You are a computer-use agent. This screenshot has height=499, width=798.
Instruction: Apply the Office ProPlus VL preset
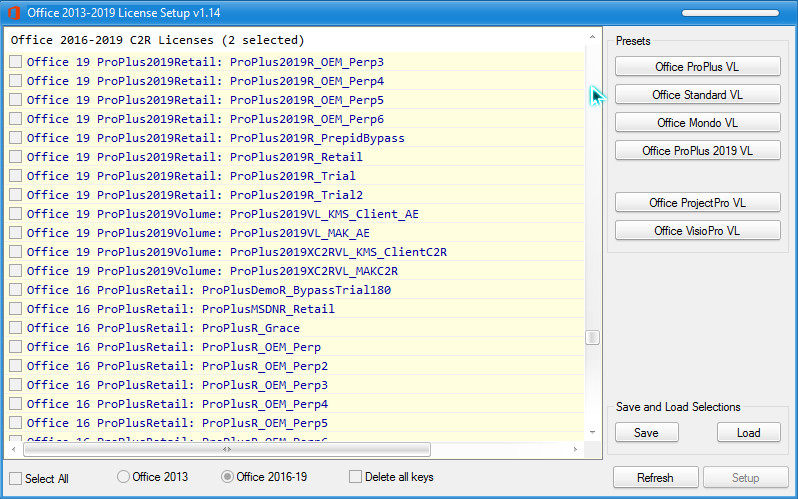pos(697,67)
